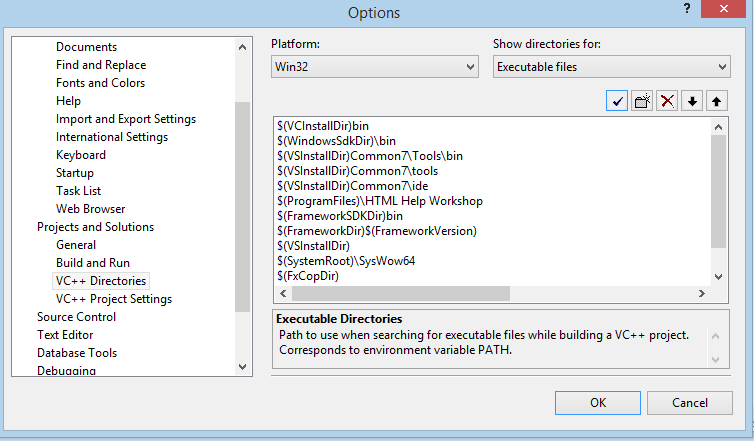The height and width of the screenshot is (441, 754).
Task: Open VC++ Project Settings page
Action: coord(114,299)
